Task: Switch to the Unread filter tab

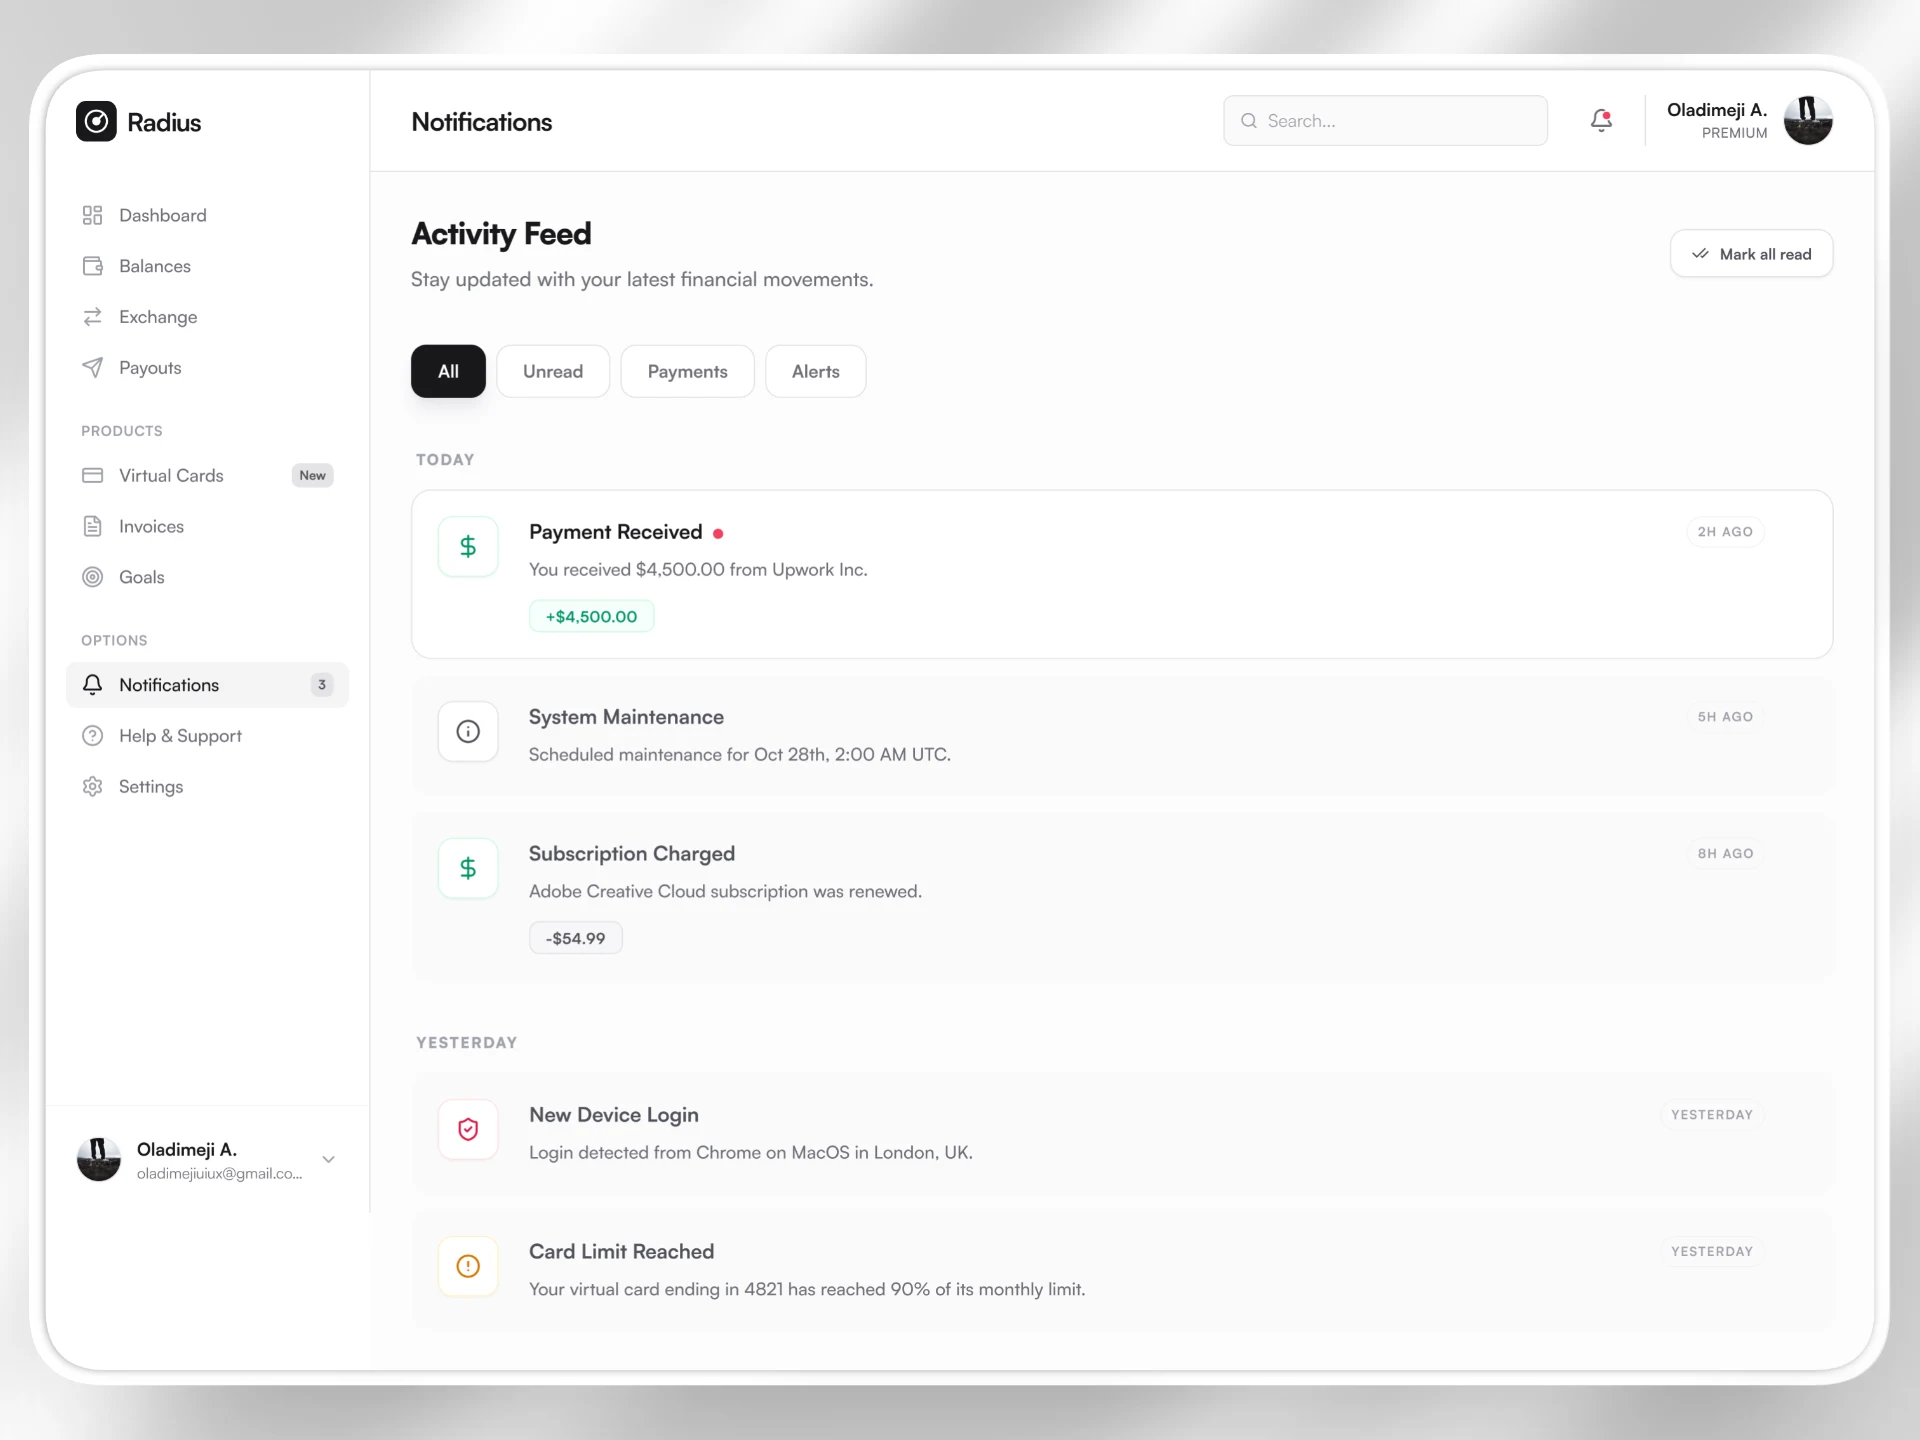Action: (x=552, y=372)
